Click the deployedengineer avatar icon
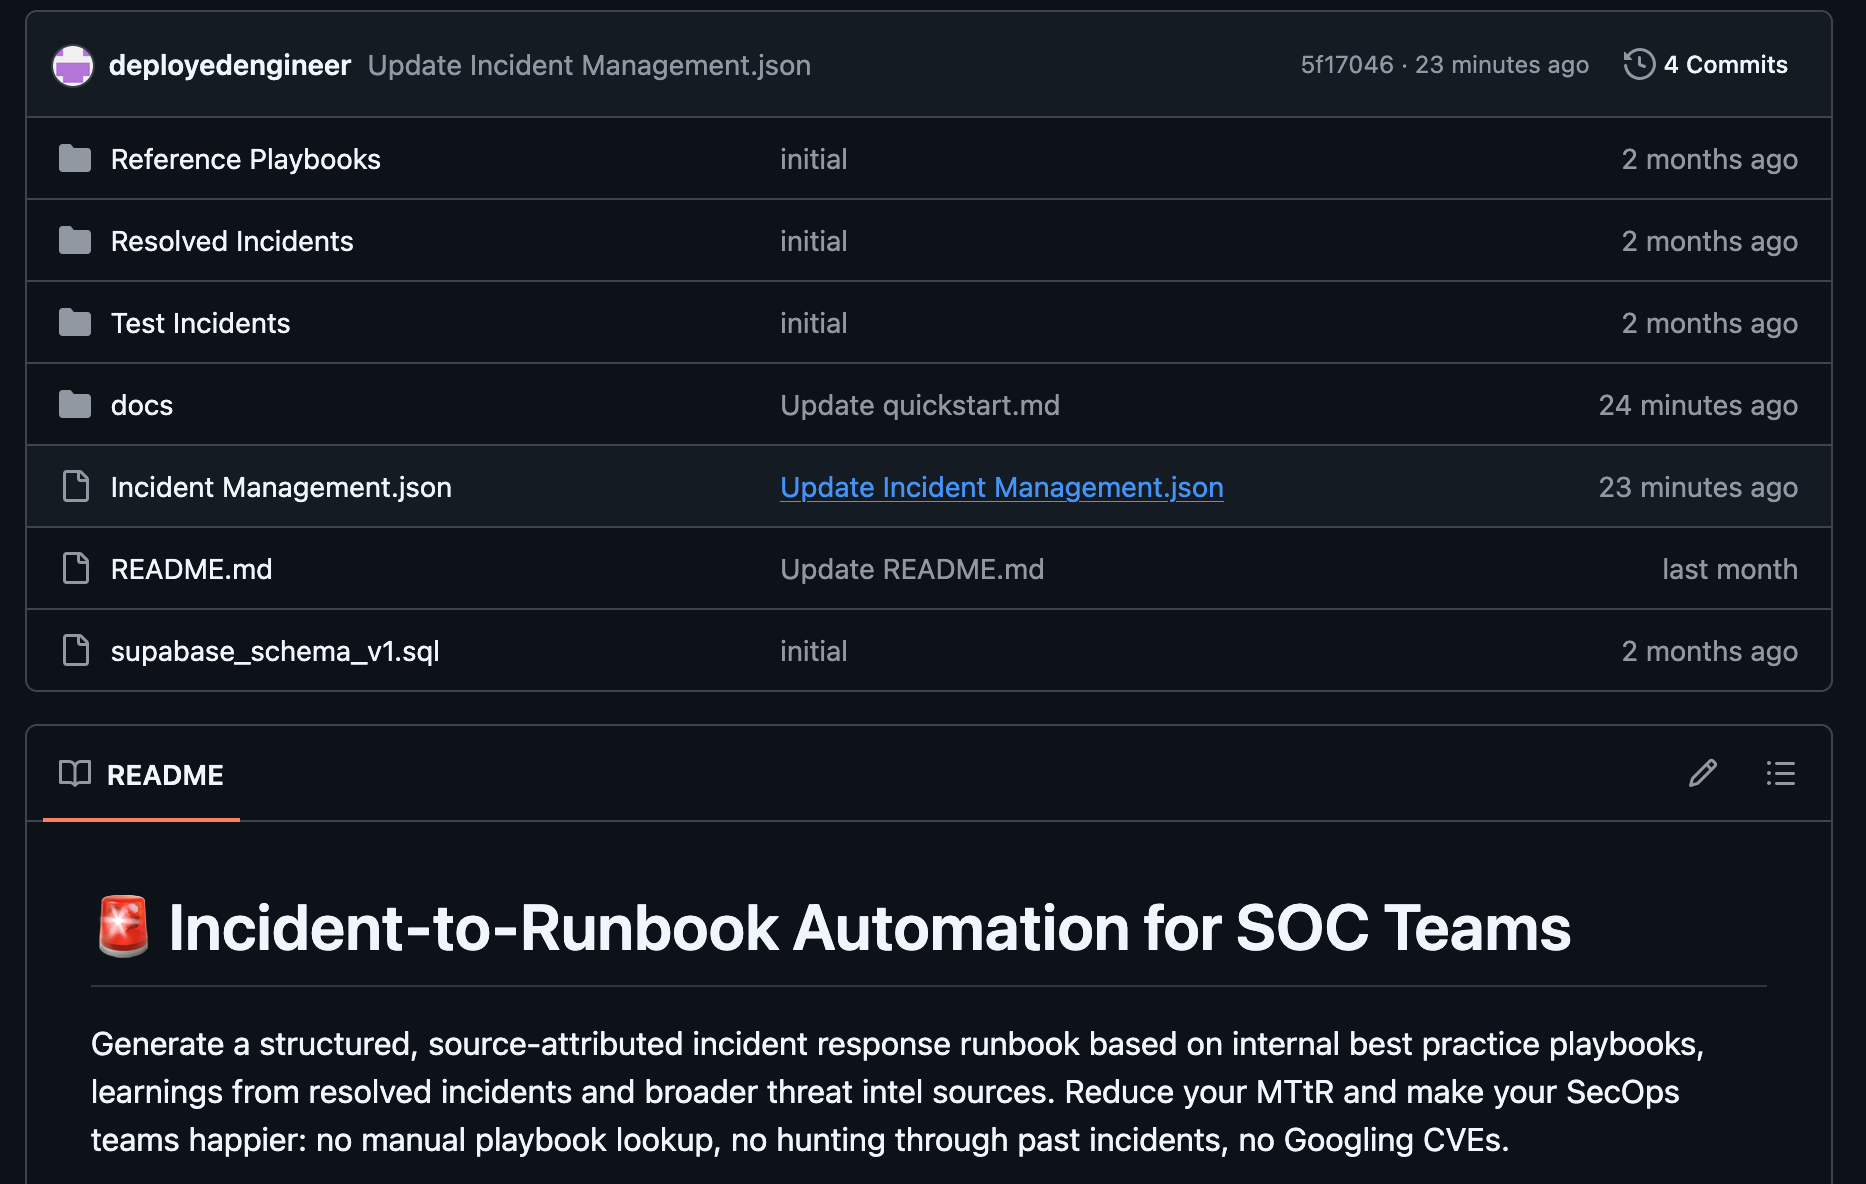The height and width of the screenshot is (1184, 1866). pos(73,66)
